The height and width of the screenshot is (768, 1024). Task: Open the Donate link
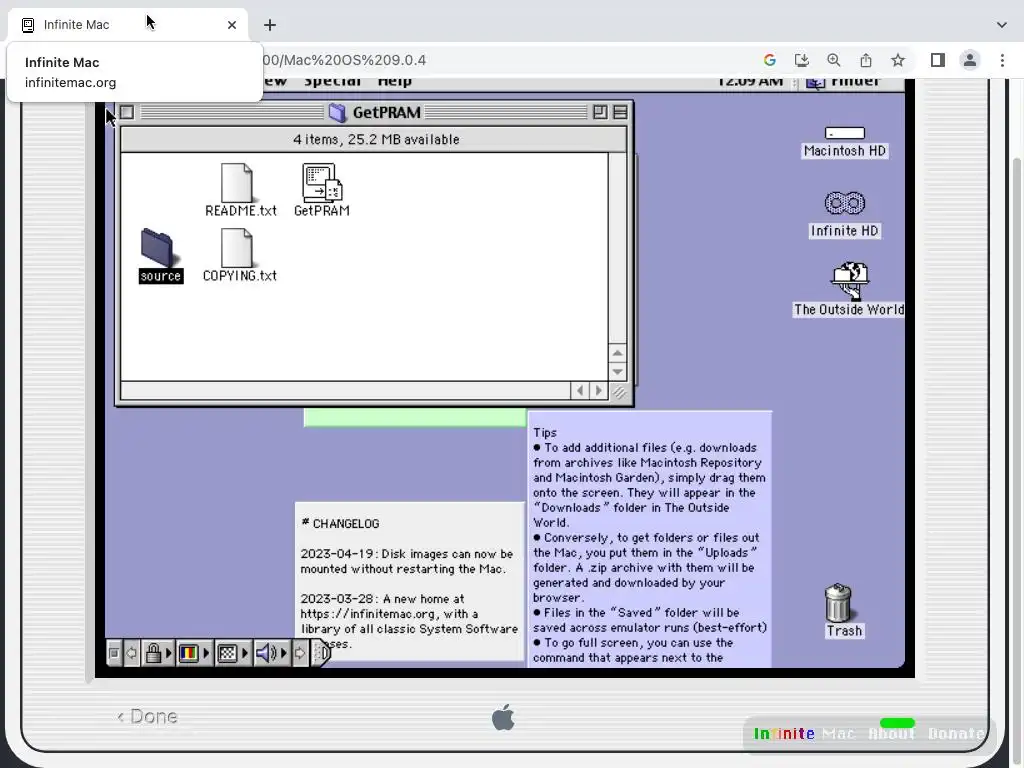956,734
